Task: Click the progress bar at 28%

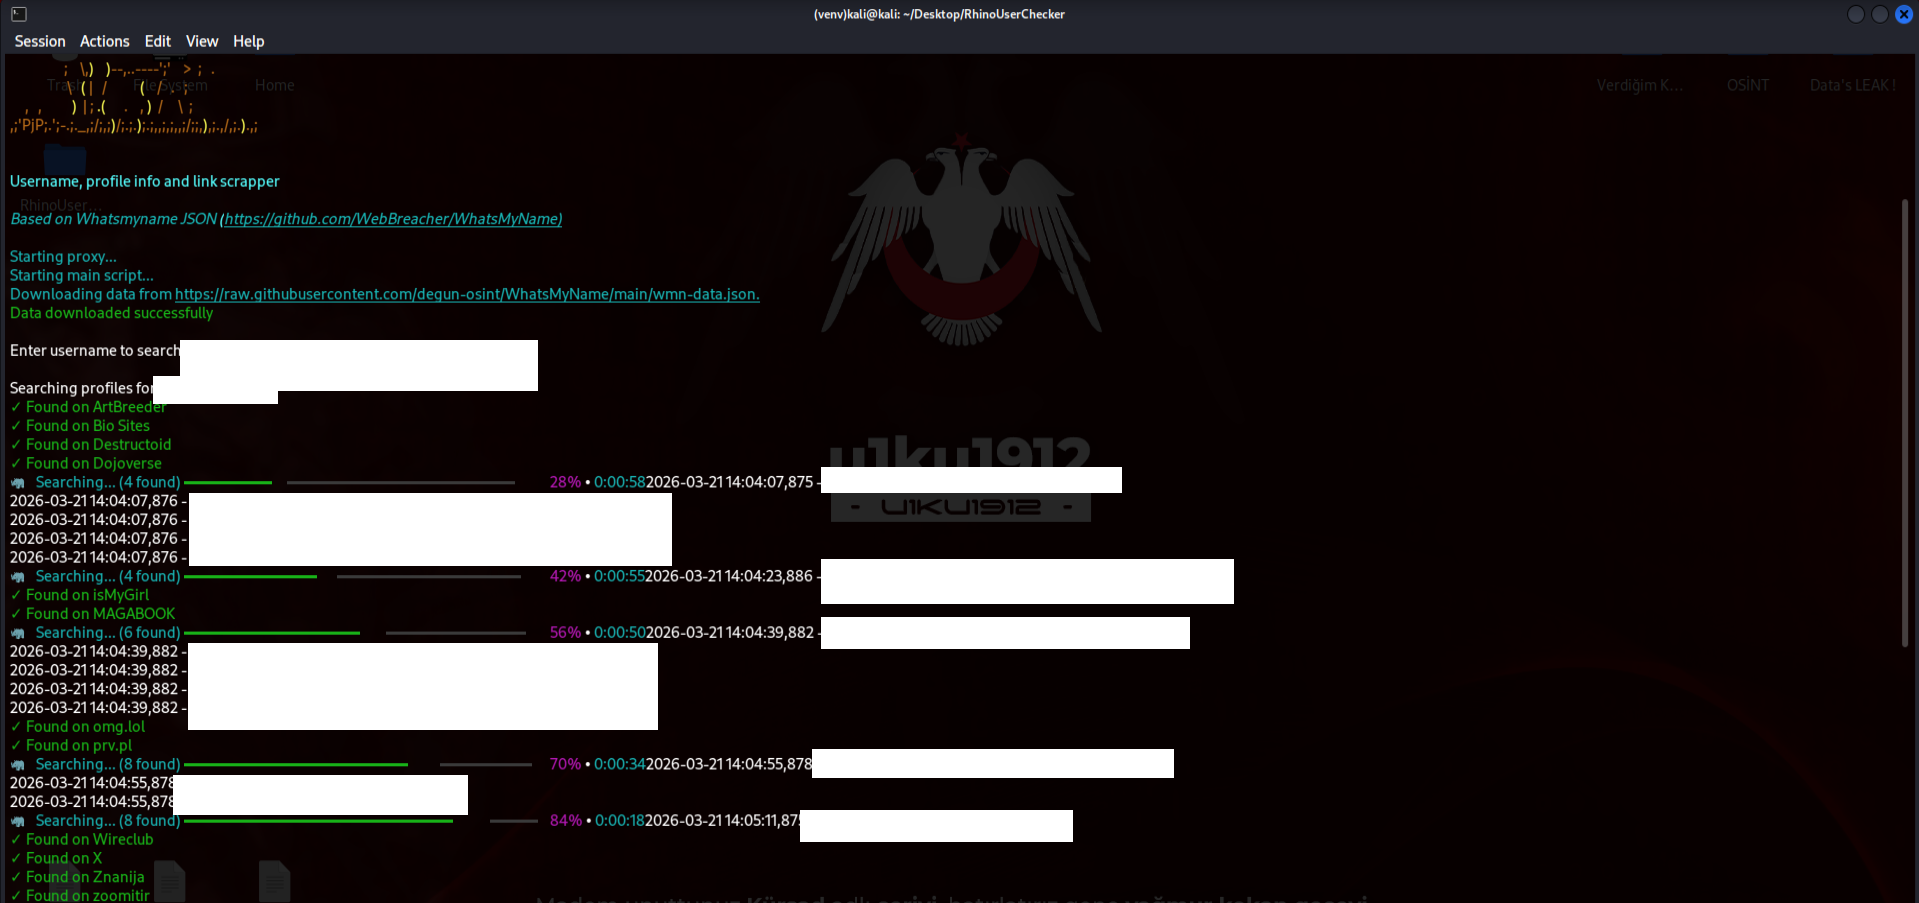Action: 349,482
